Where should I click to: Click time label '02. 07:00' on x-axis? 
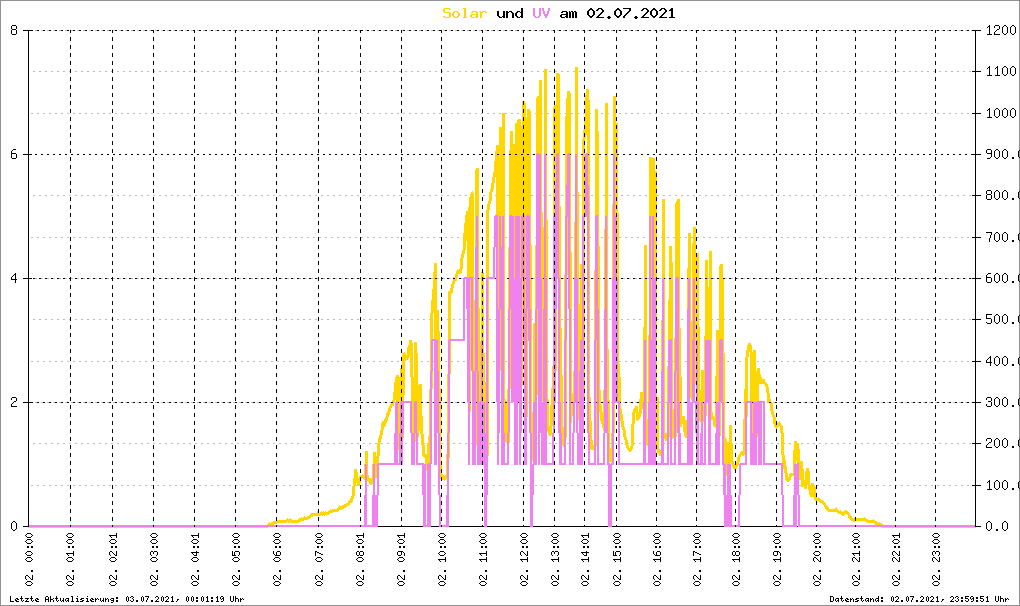(319, 559)
